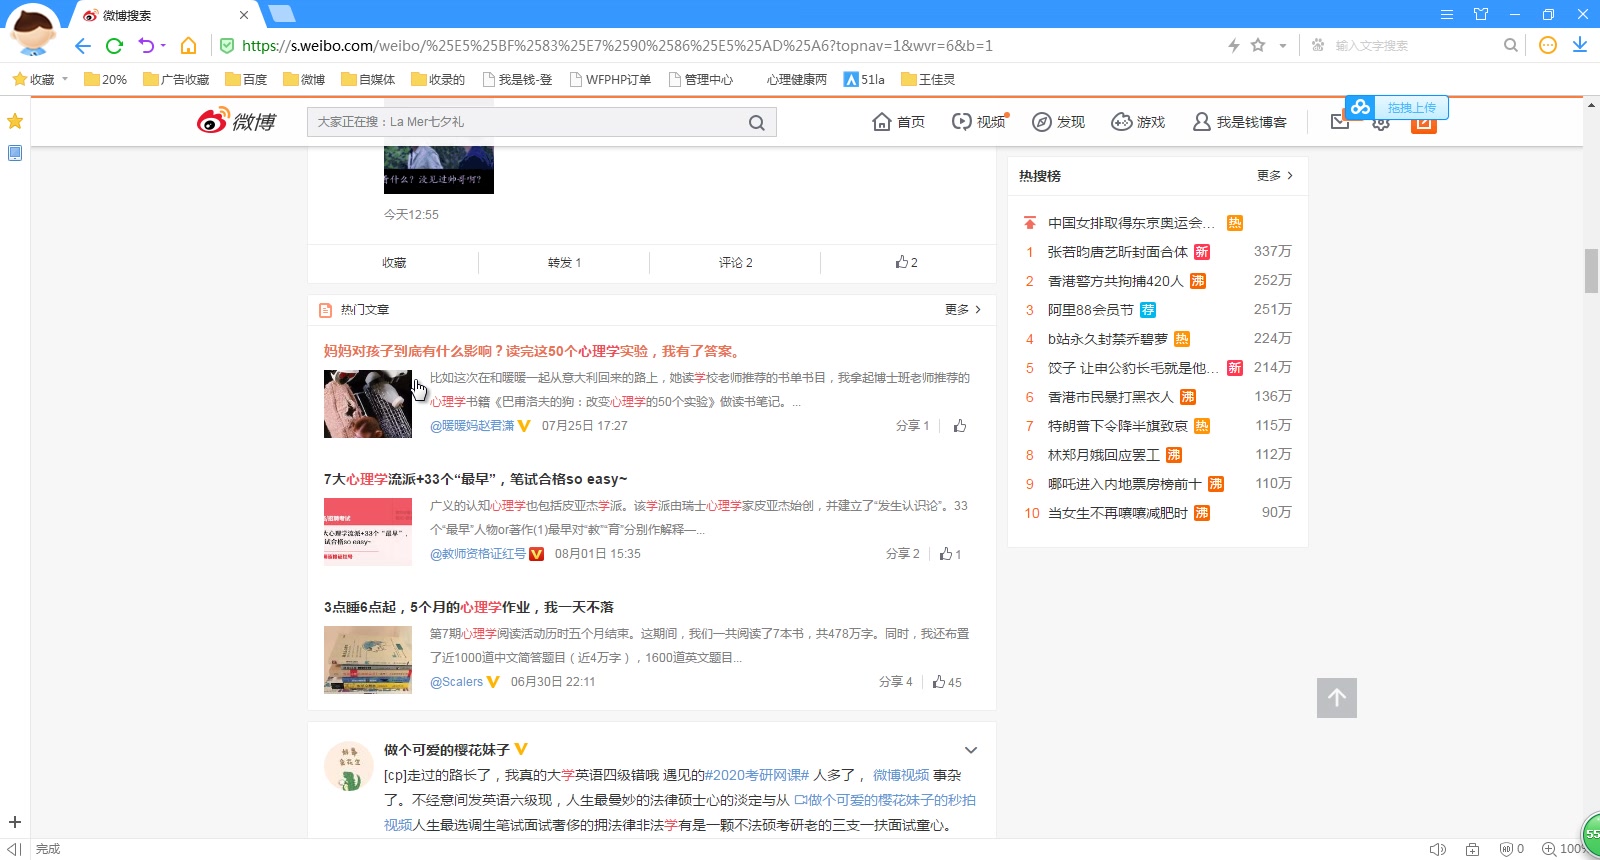Click the orange compose post icon

pos(1424,123)
